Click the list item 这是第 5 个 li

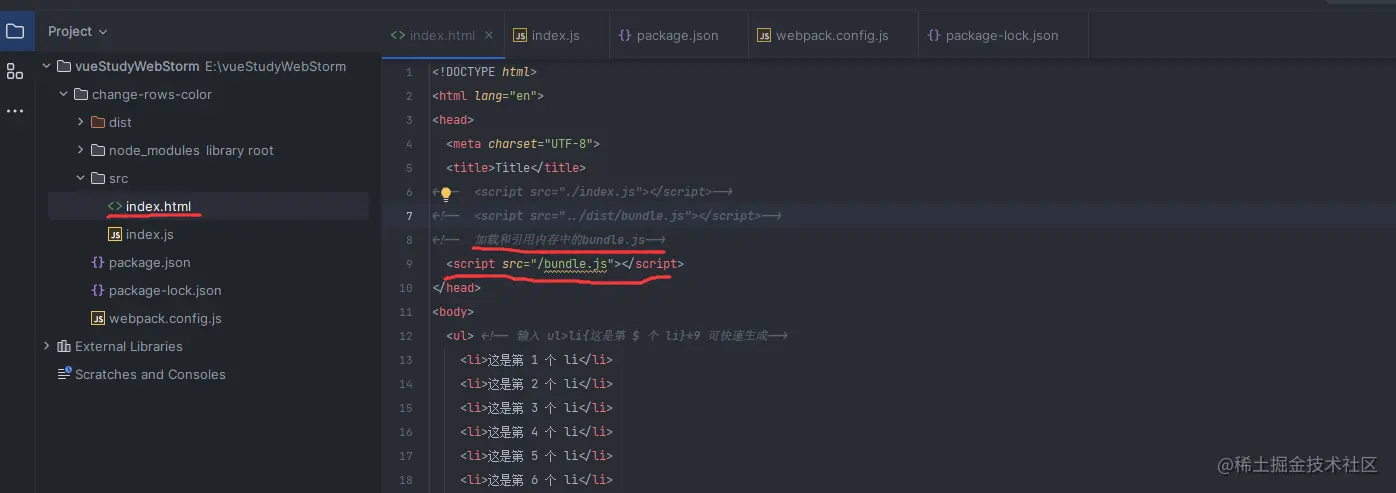click(x=537, y=456)
